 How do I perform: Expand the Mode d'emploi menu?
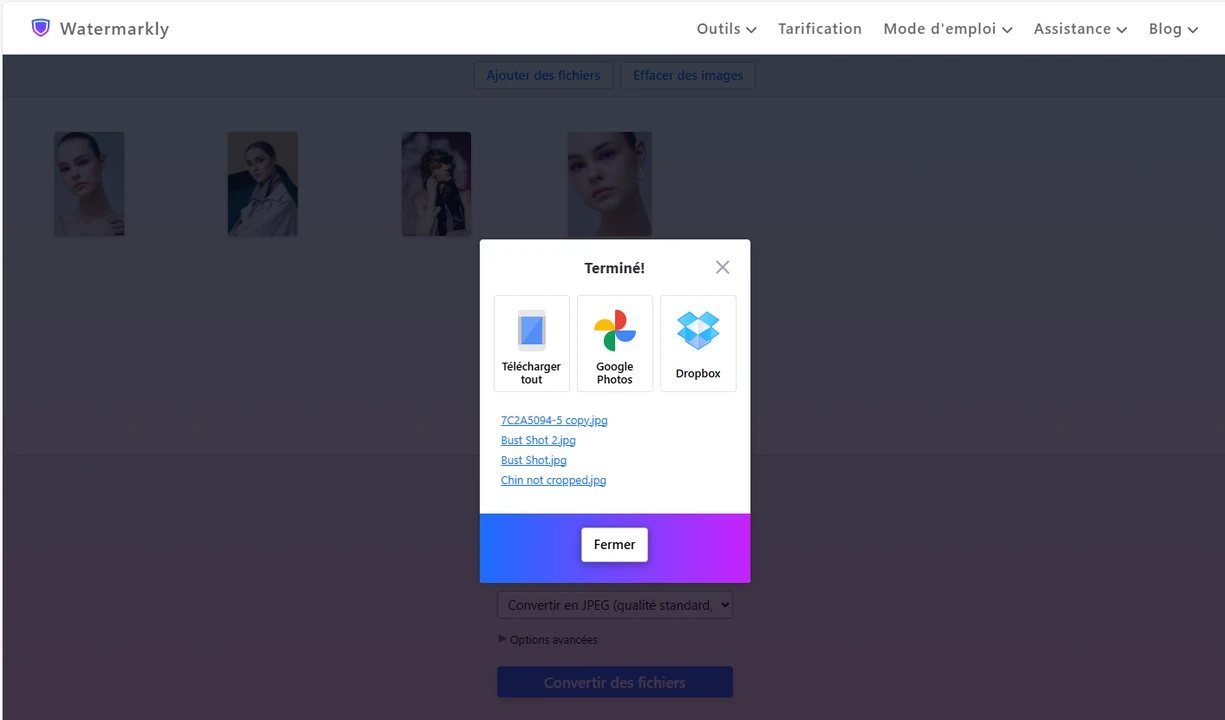click(947, 29)
